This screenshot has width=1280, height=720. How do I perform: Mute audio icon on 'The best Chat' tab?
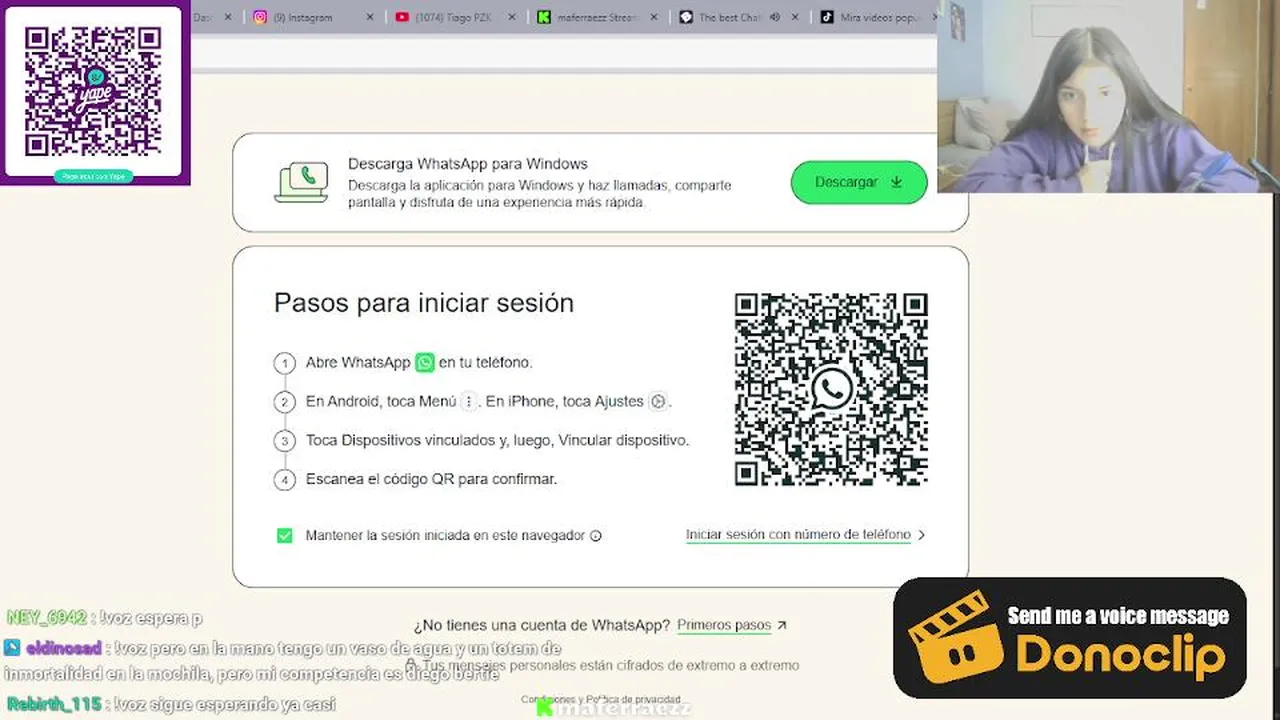tap(775, 17)
